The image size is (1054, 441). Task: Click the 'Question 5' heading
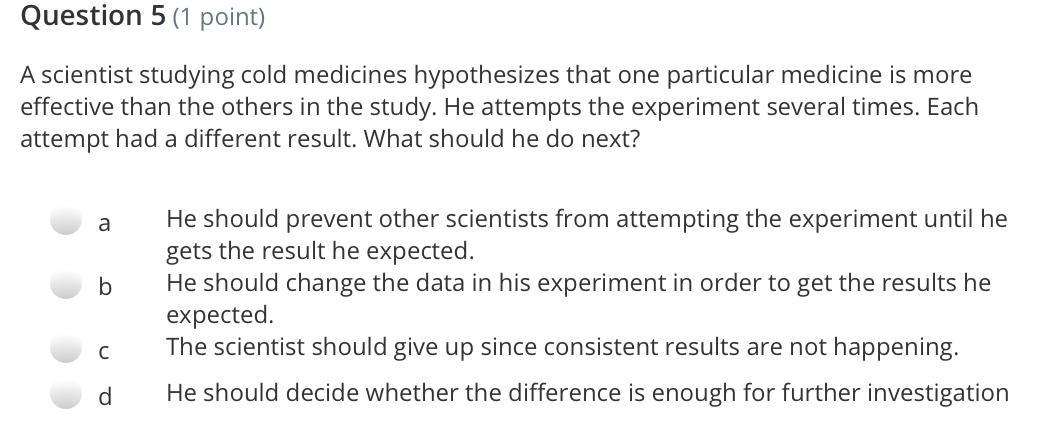pyautogui.click(x=93, y=16)
